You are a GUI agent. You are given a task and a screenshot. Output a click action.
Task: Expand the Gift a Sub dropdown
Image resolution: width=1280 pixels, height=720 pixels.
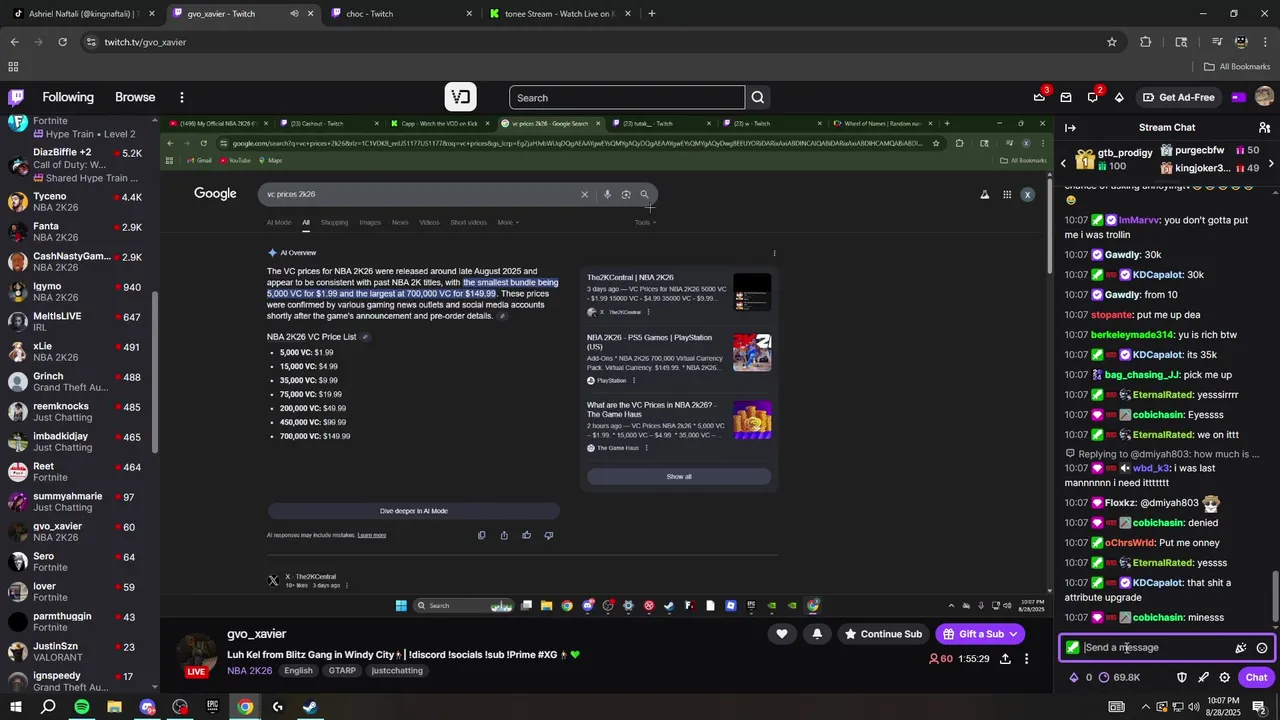1013,634
